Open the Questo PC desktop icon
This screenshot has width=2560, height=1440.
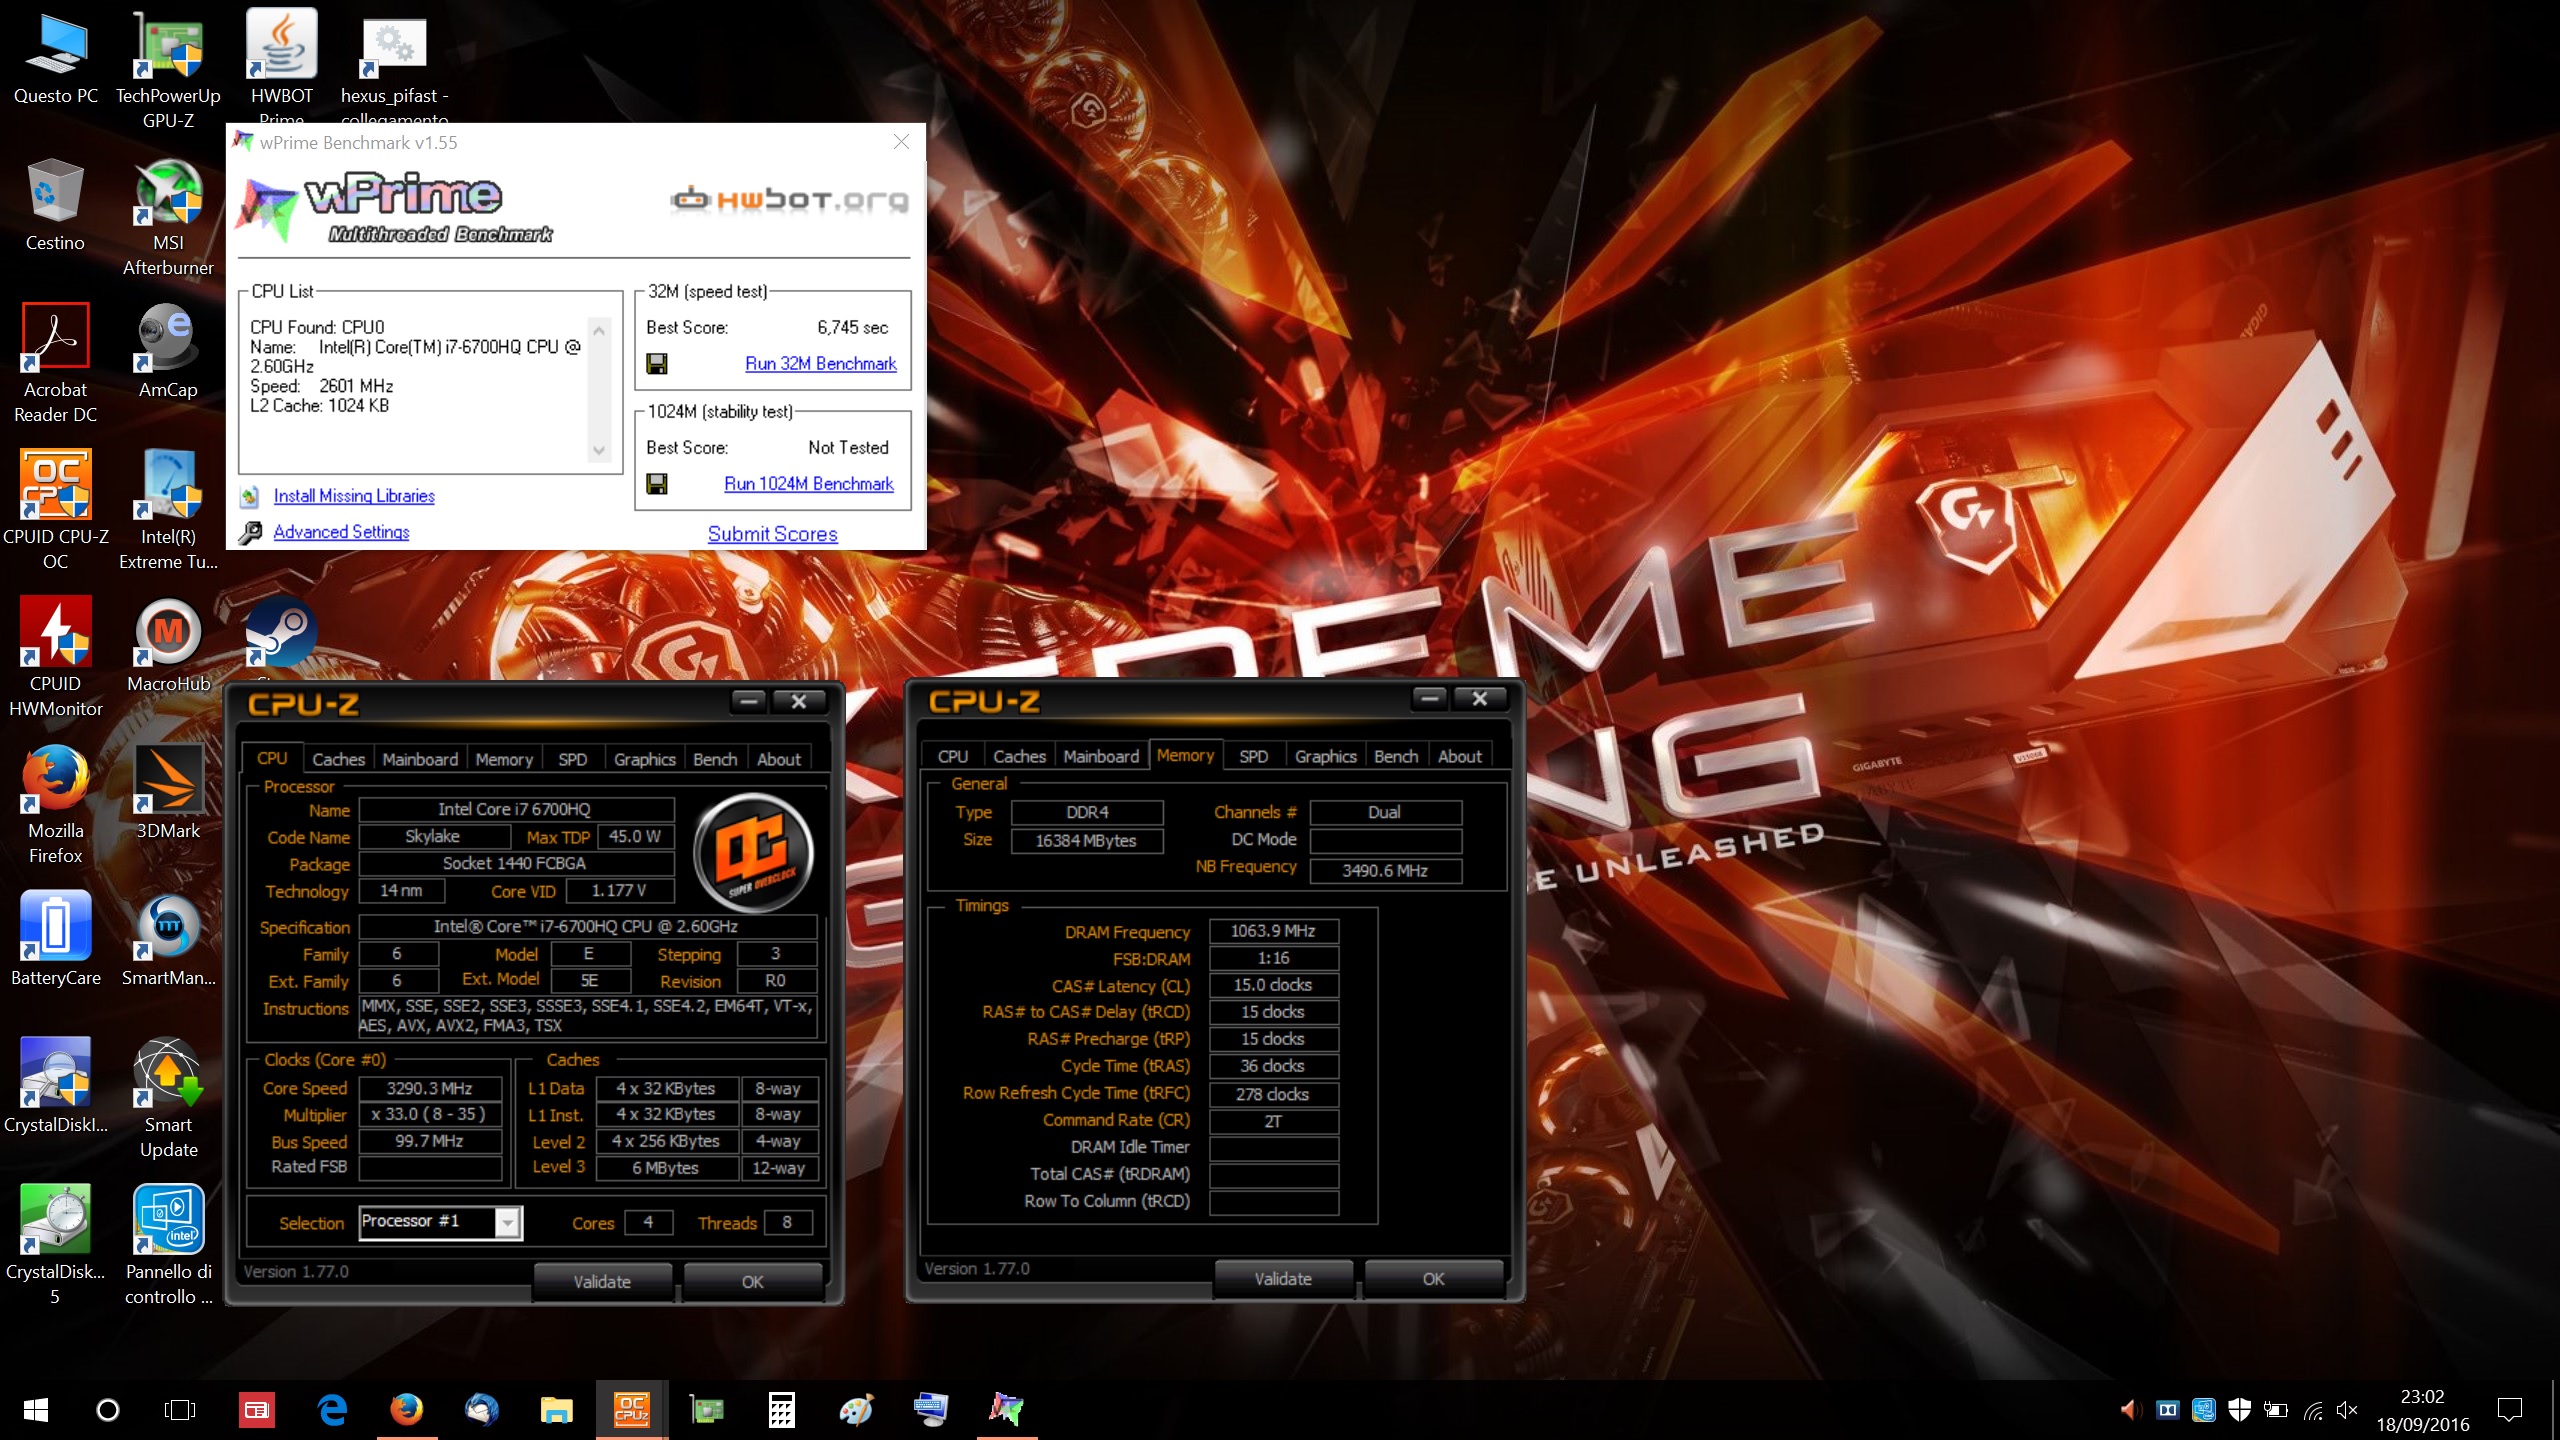point(56,58)
